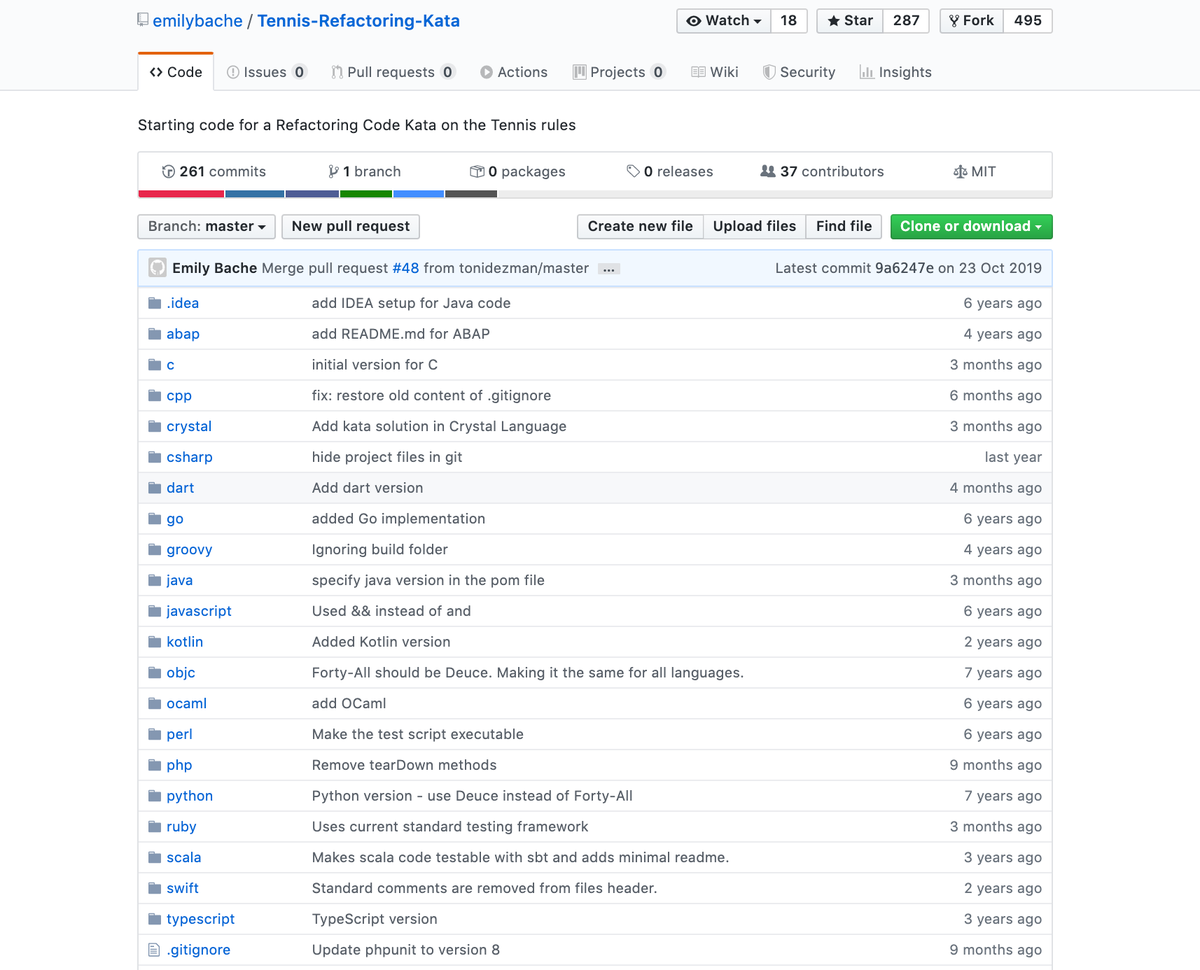
Task: Click the .idea folder icon
Action: (x=155, y=303)
